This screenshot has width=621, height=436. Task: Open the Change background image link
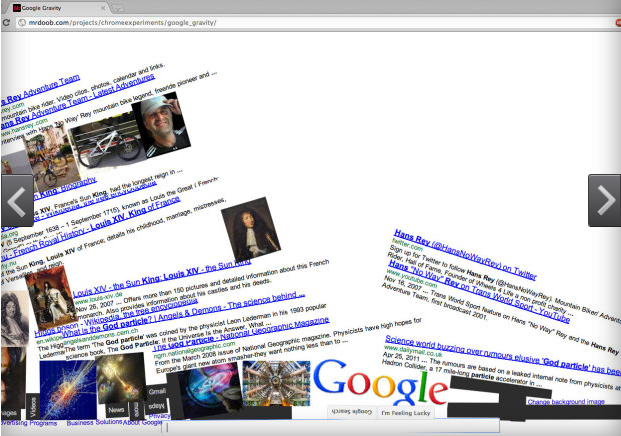tap(566, 402)
